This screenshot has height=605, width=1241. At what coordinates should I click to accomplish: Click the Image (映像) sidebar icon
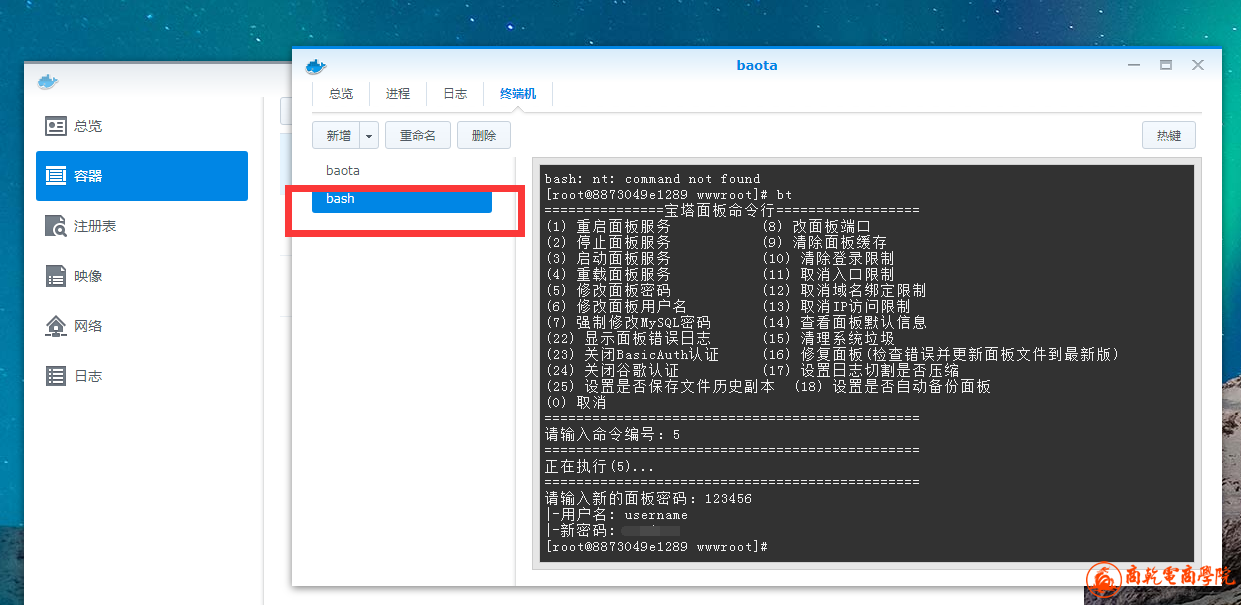point(56,276)
